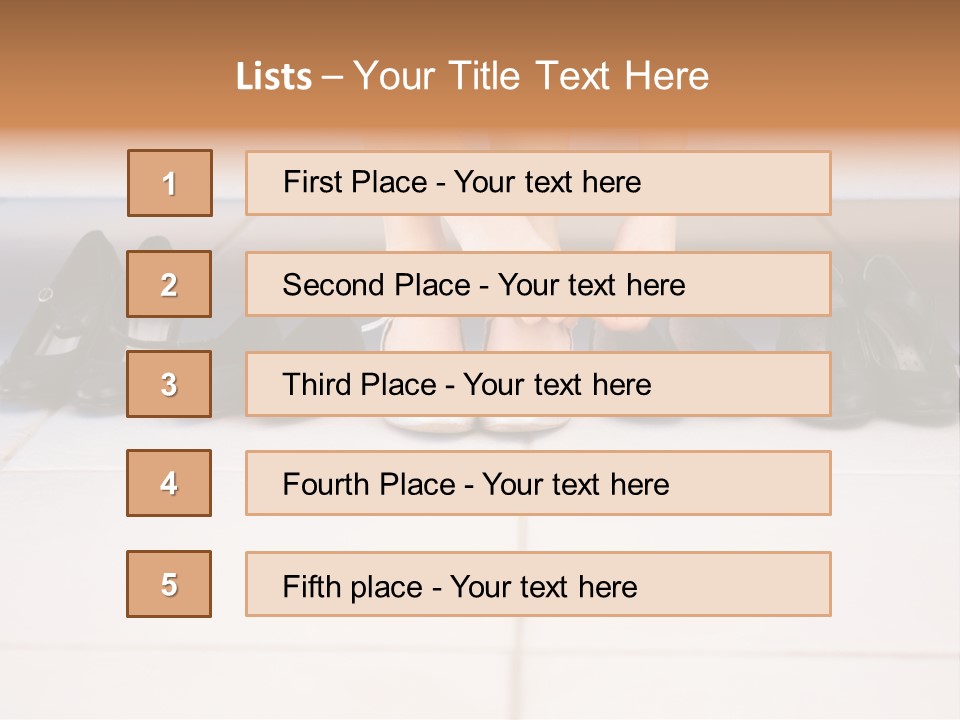This screenshot has height=720, width=960.
Task: Click the Third Place text box
Action: [538, 384]
